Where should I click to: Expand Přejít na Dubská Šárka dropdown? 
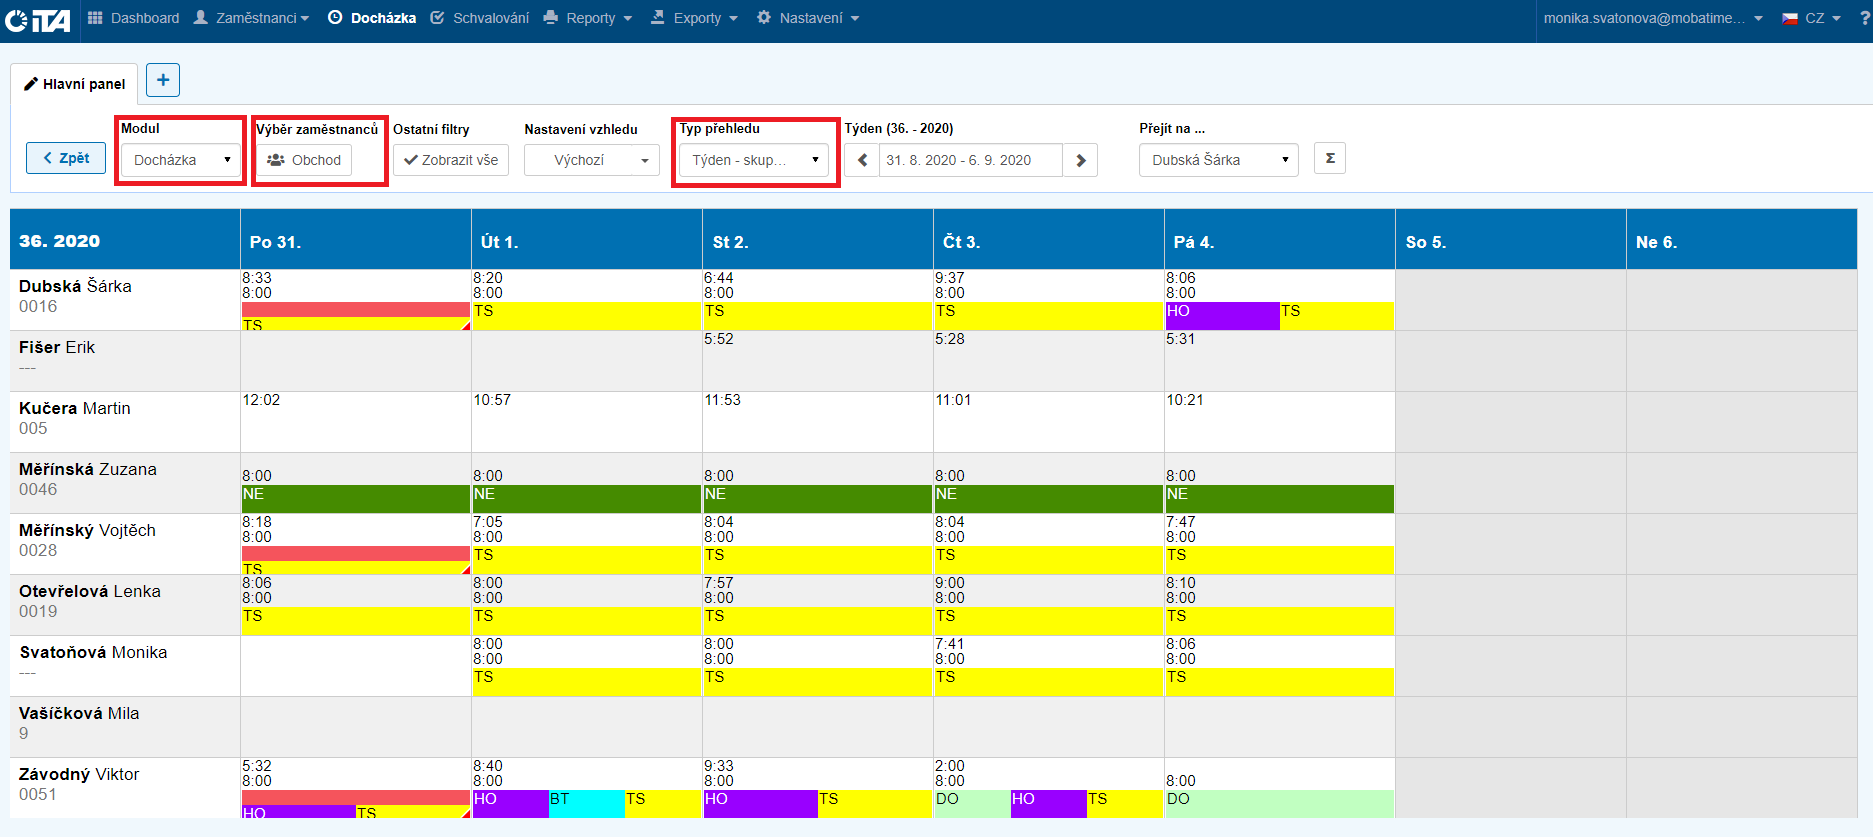pyautogui.click(x=1218, y=160)
